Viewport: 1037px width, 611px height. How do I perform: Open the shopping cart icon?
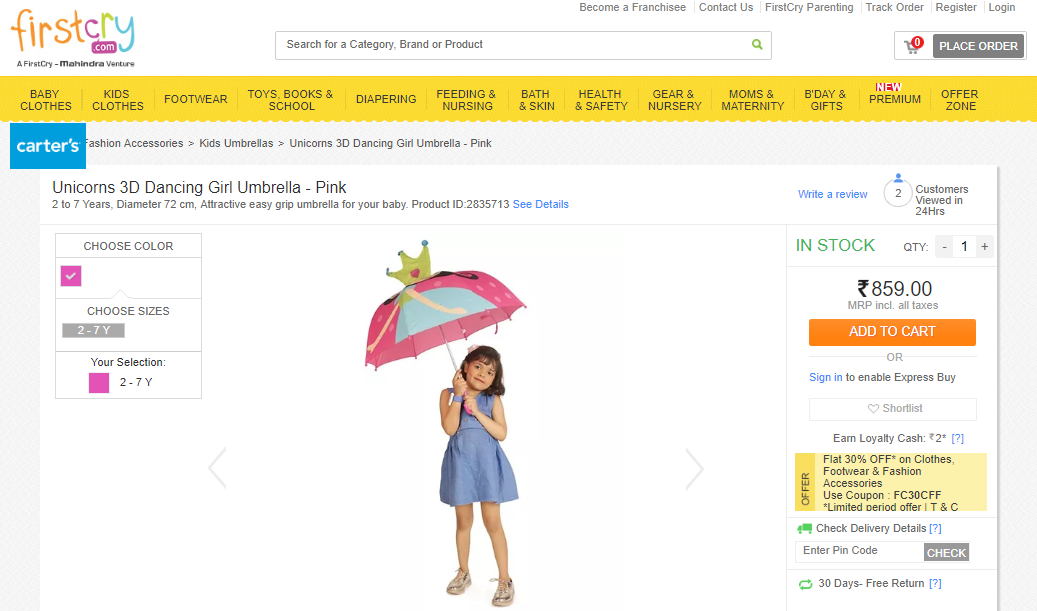click(912, 46)
